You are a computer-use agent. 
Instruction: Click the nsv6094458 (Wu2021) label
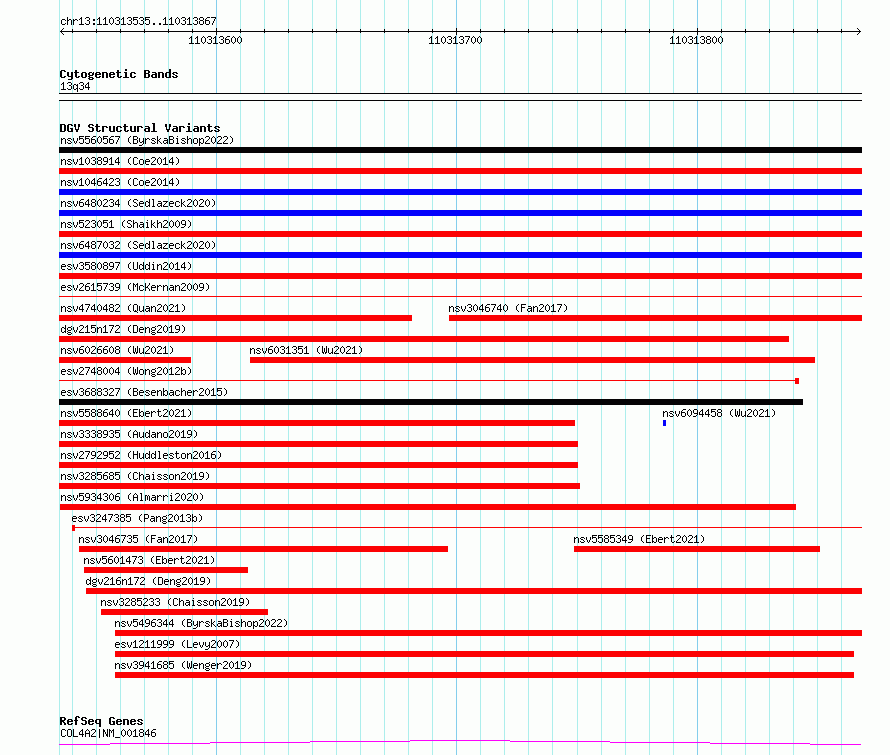pos(719,413)
